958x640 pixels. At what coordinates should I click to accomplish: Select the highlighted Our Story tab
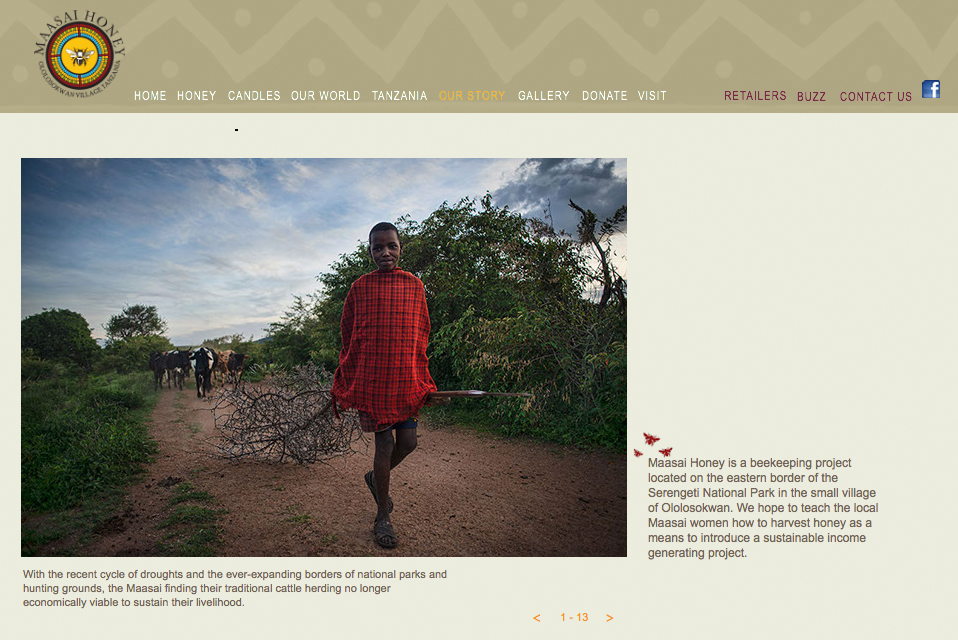[x=472, y=96]
